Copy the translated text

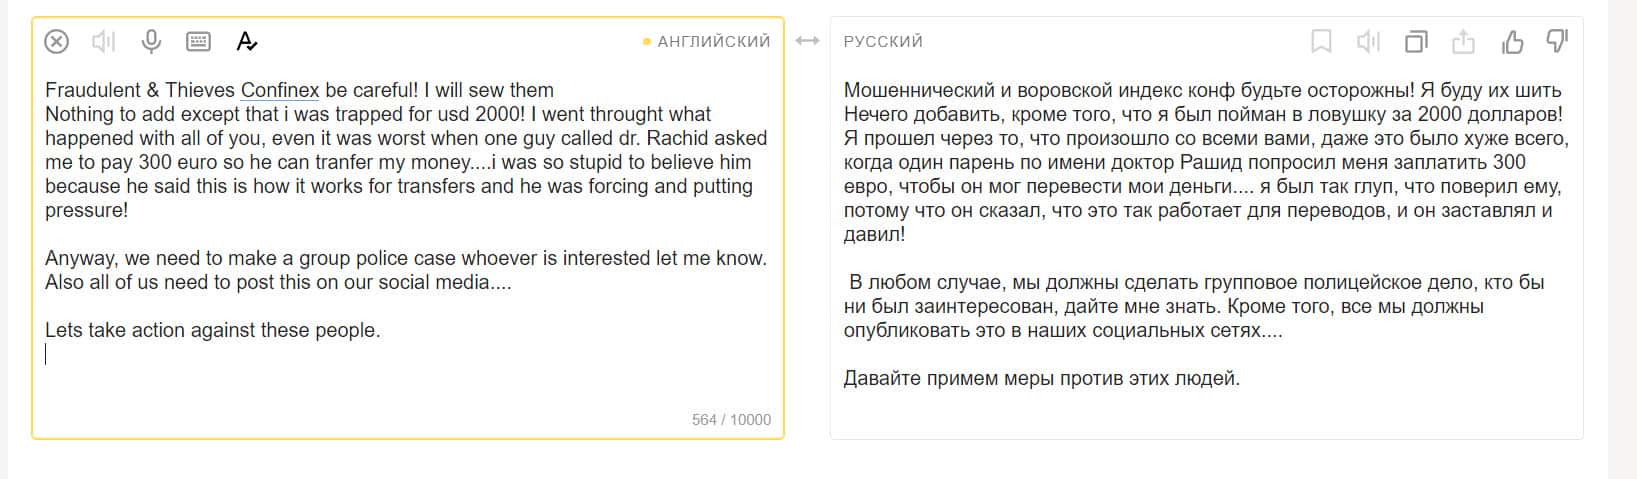pyautogui.click(x=1416, y=41)
